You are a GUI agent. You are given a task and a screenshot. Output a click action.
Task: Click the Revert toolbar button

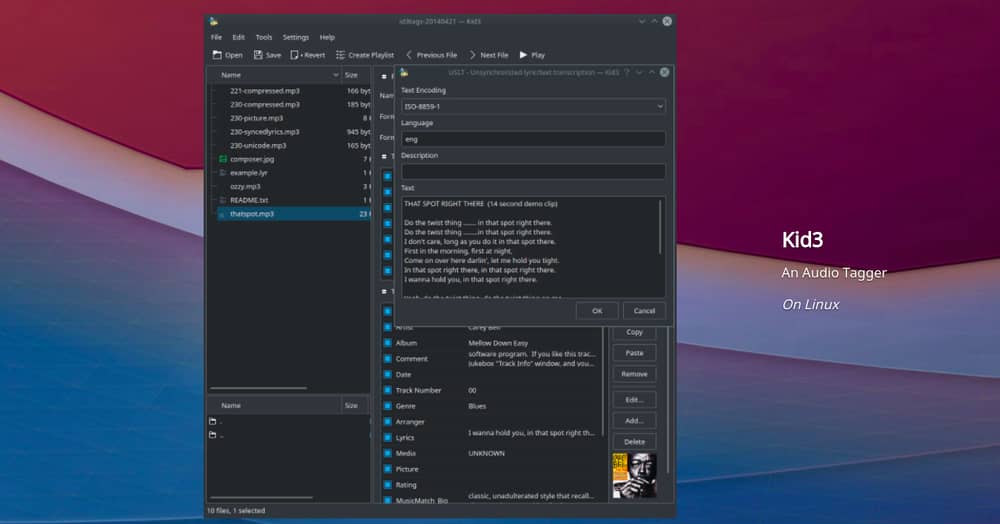pyautogui.click(x=307, y=55)
